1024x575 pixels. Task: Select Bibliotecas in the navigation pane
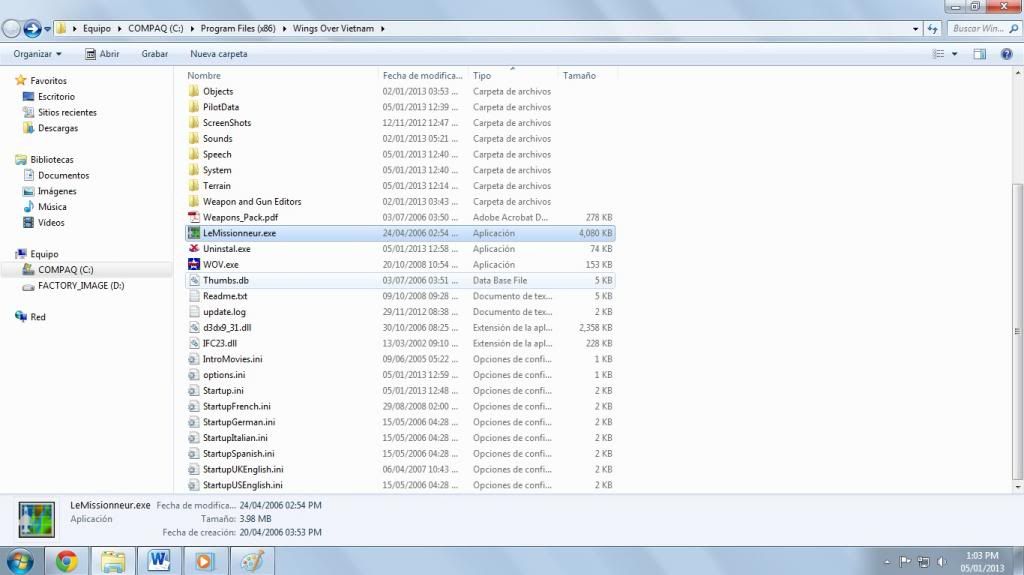pyautogui.click(x=52, y=159)
